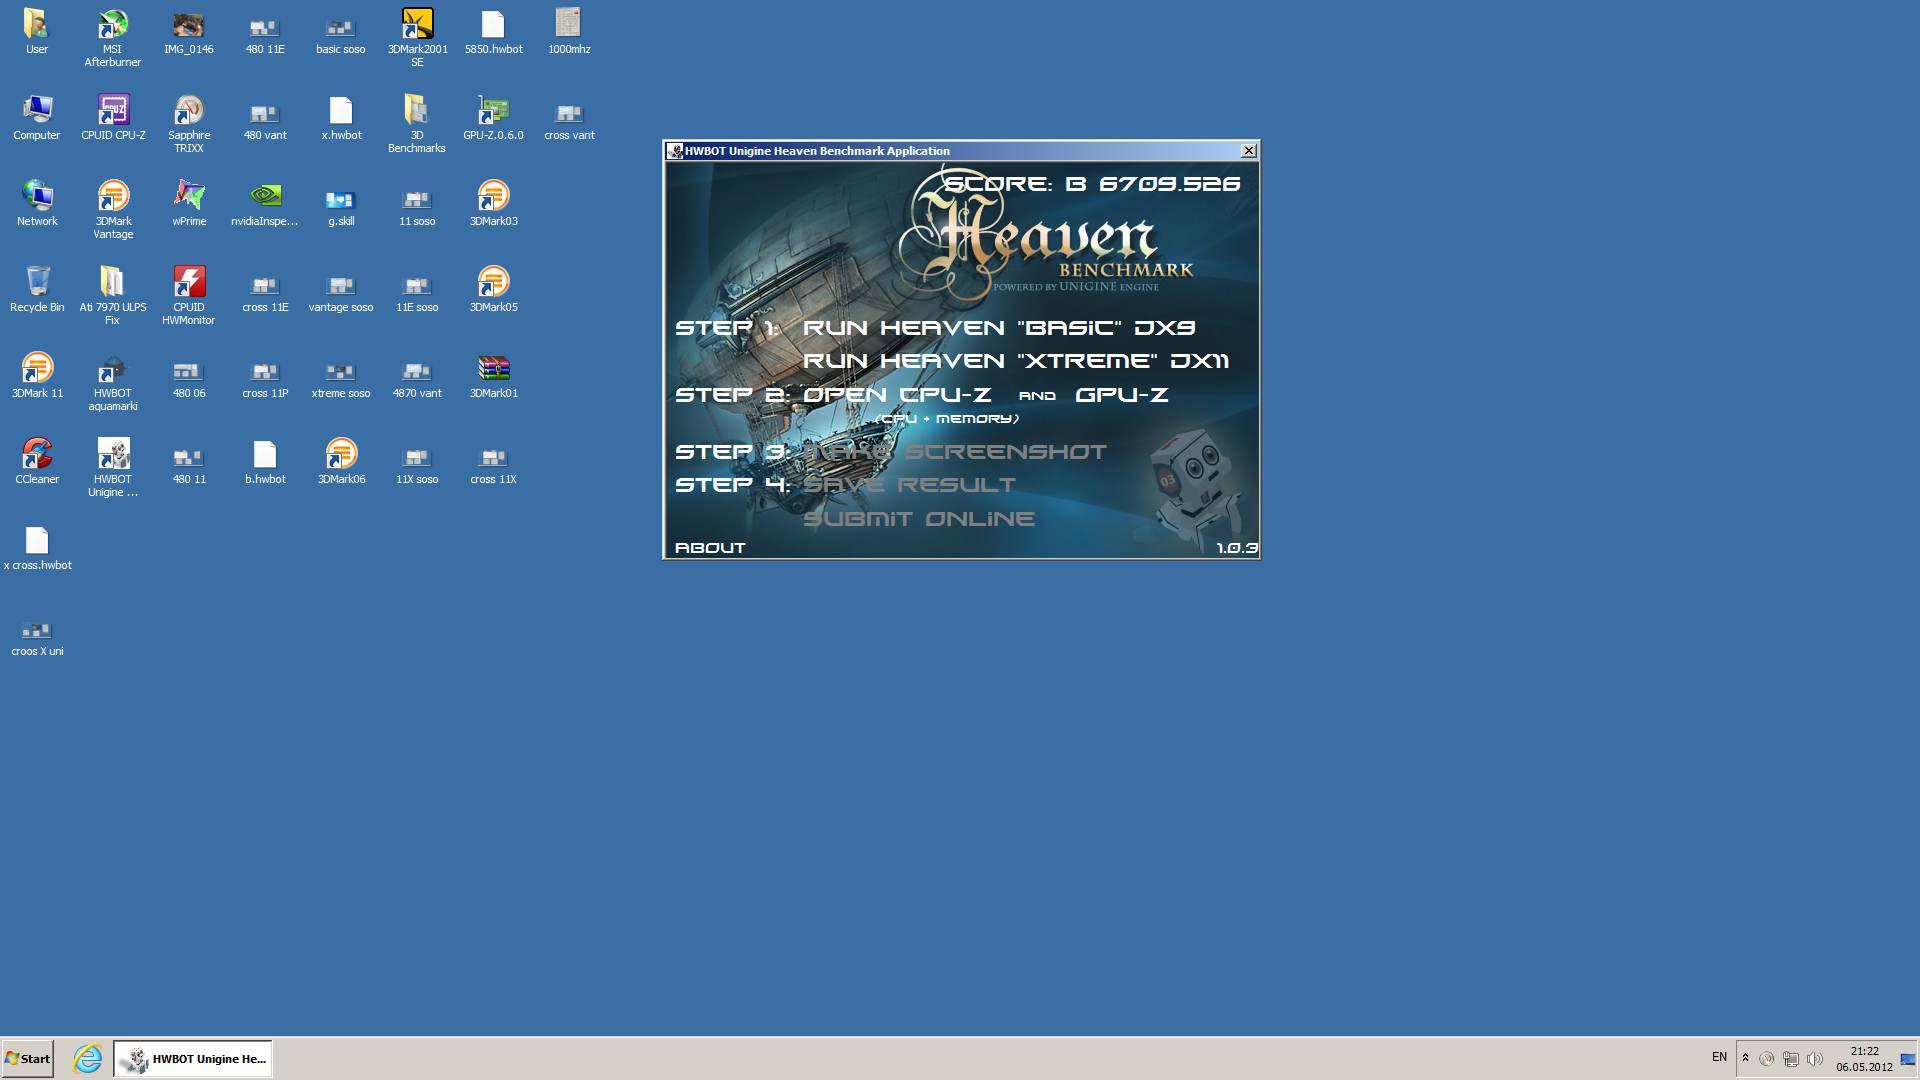
Task: Open 3DMark01 archive icon
Action: [493, 376]
